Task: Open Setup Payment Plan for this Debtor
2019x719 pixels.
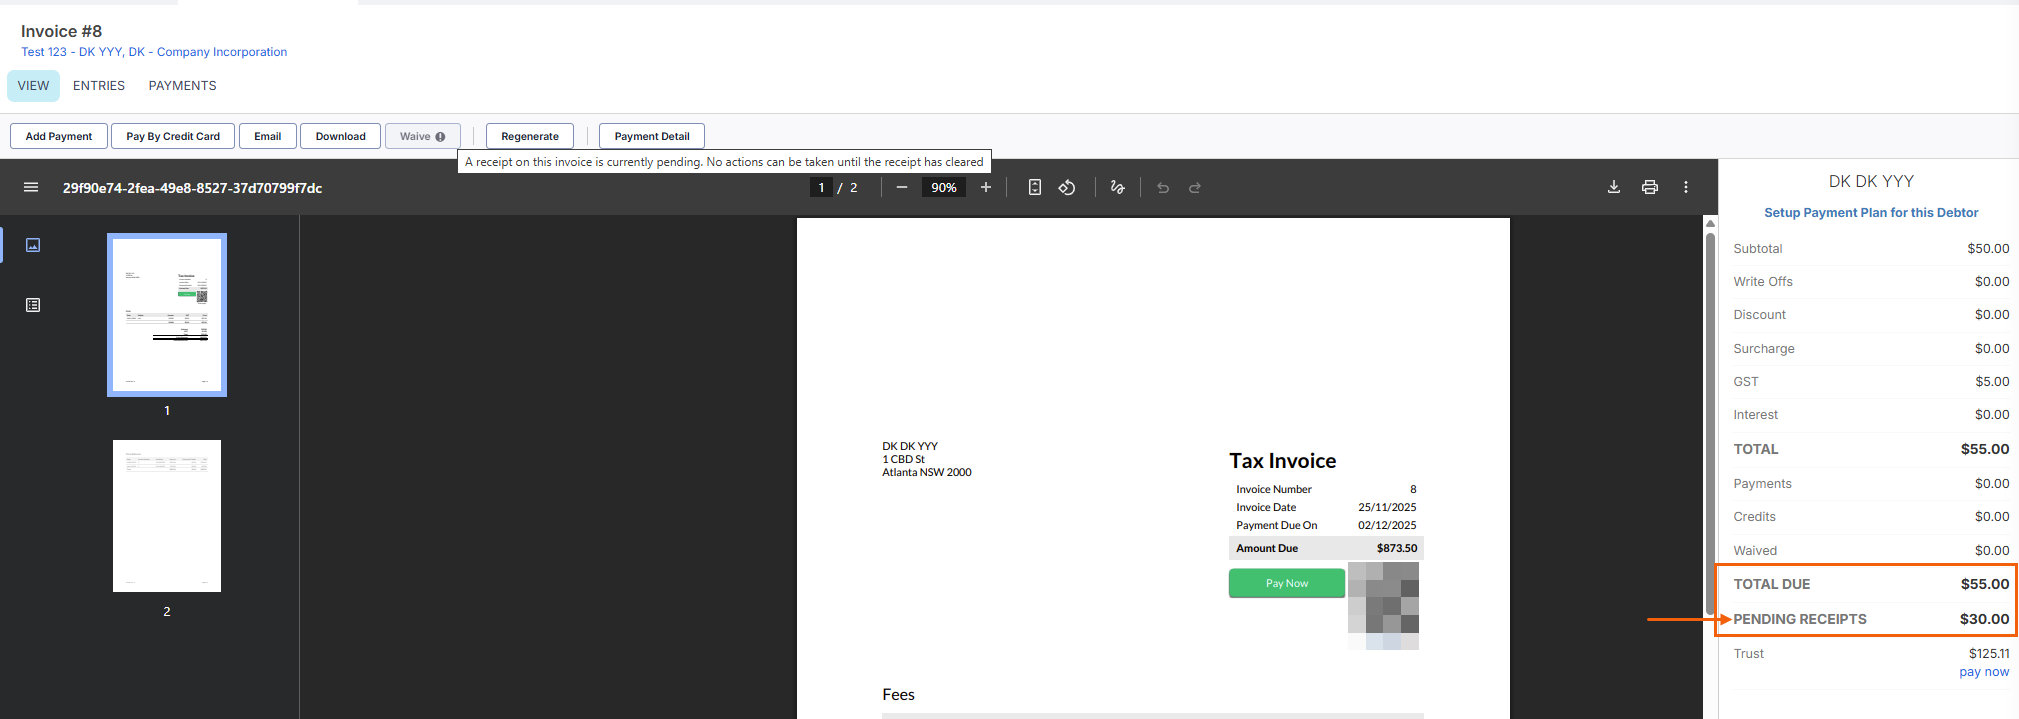Action: (x=1870, y=213)
